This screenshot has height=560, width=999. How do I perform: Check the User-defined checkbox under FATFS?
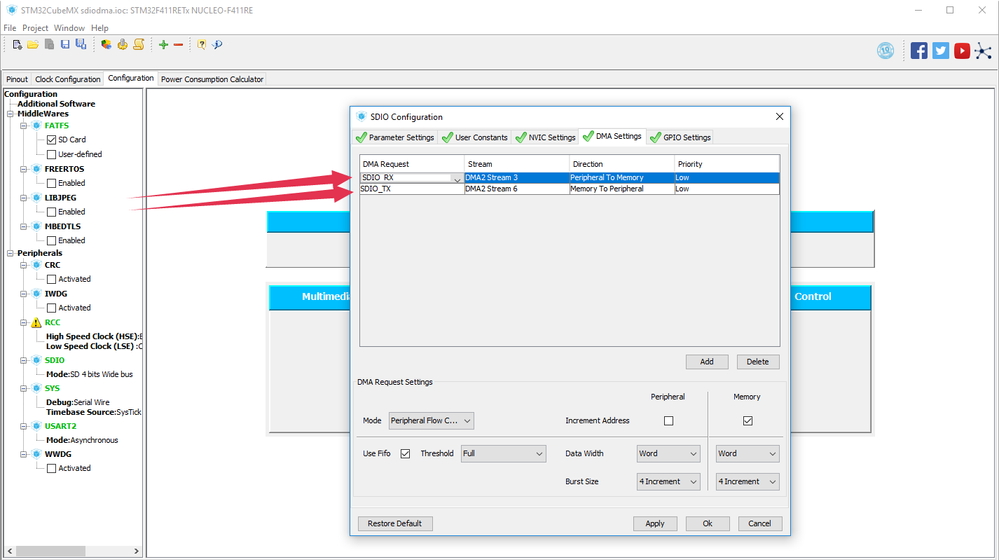point(52,154)
